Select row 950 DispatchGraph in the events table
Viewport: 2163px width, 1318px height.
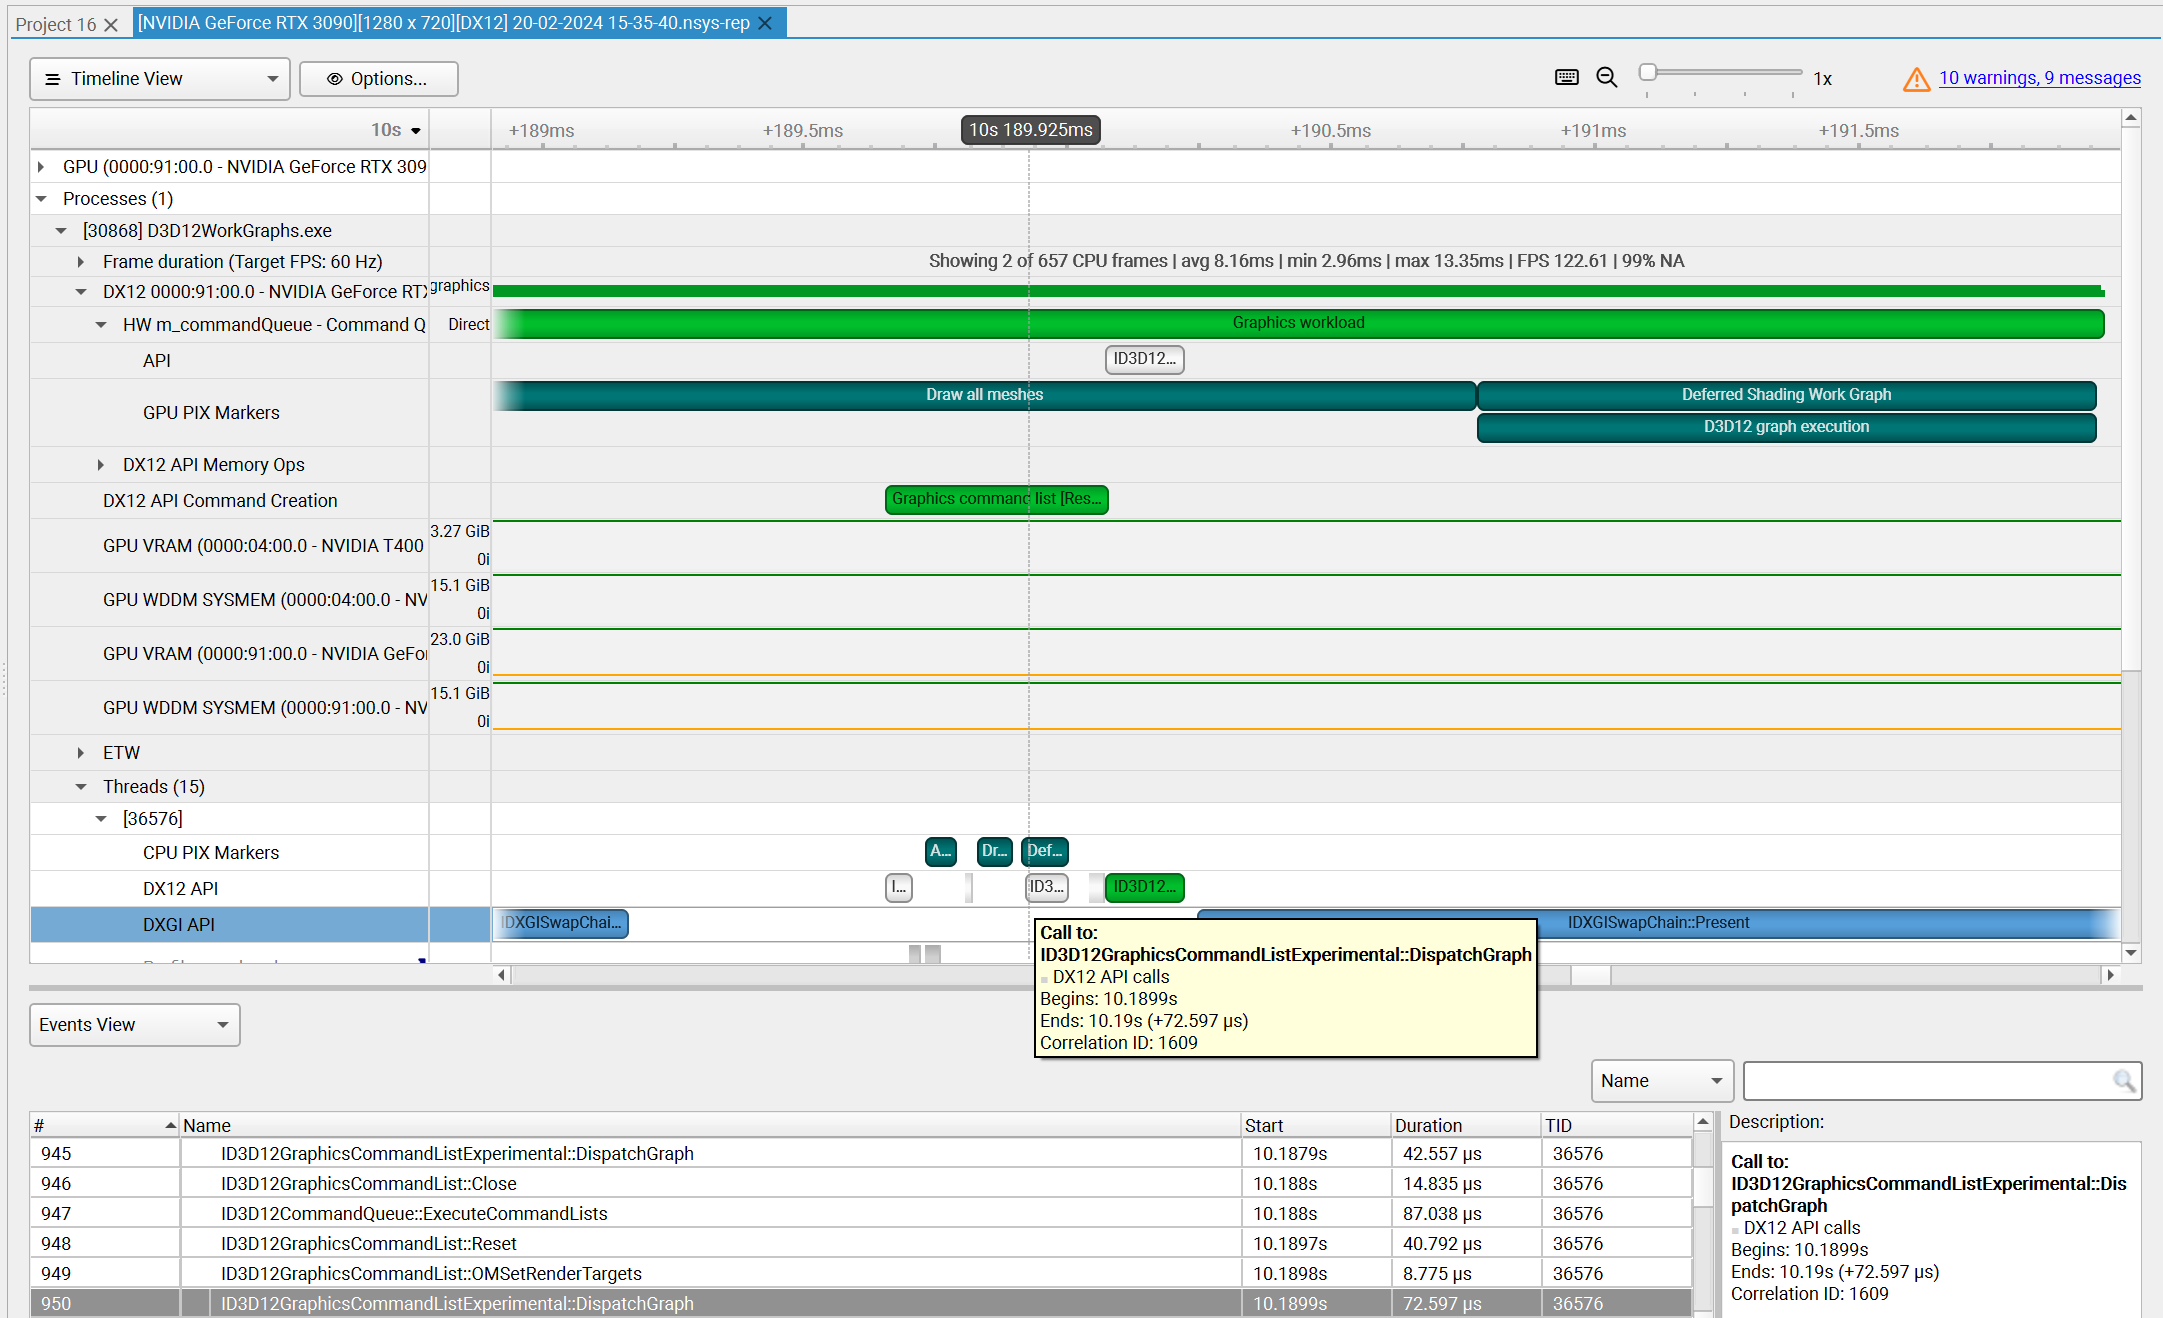coord(456,1303)
